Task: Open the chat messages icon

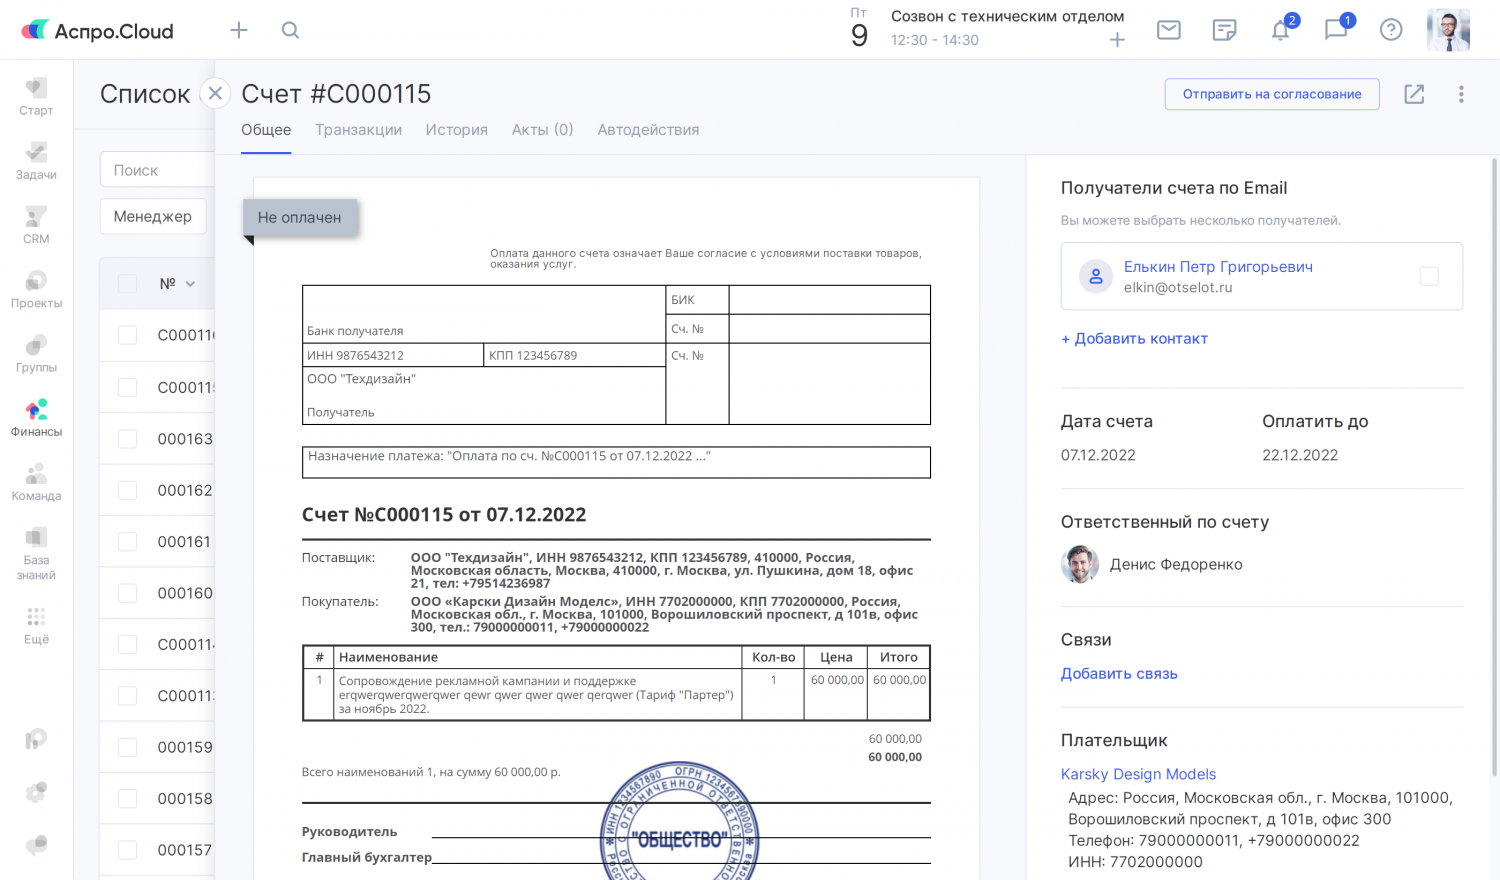Action: [1336, 30]
